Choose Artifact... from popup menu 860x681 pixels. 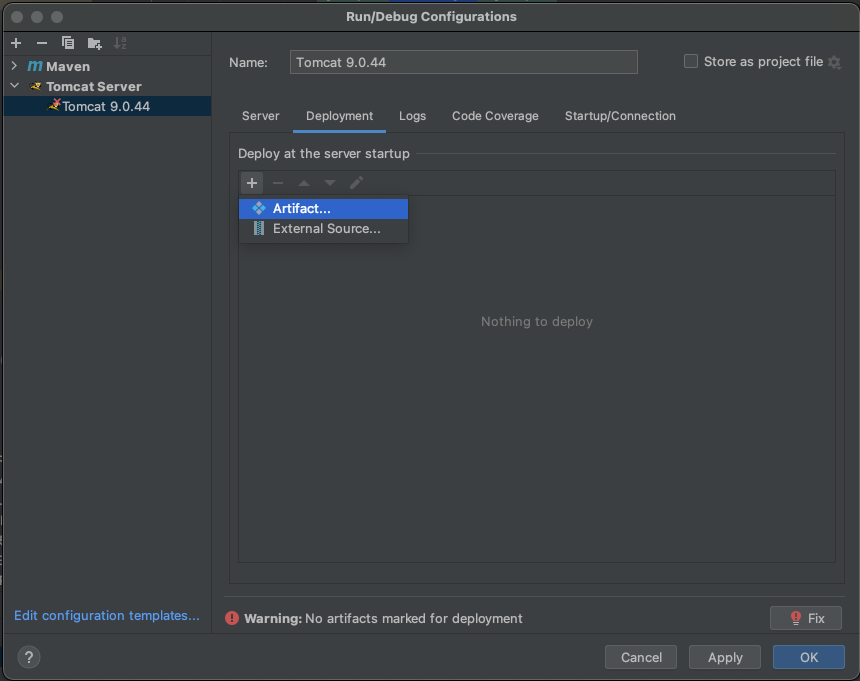(324, 208)
